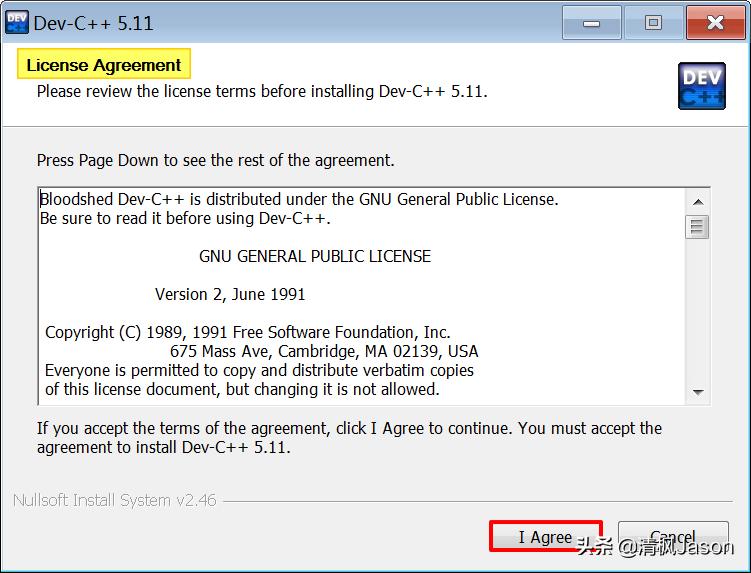Click the license scrollbar thumb

coord(697,227)
